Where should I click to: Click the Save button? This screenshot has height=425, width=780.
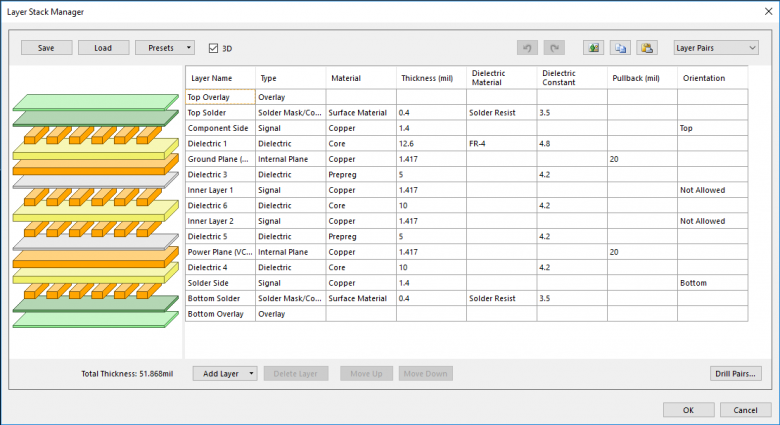[x=46, y=48]
